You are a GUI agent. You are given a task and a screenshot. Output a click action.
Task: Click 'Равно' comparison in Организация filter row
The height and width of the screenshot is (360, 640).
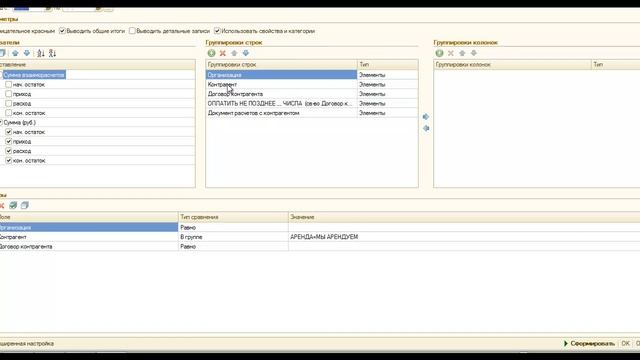tap(233, 227)
